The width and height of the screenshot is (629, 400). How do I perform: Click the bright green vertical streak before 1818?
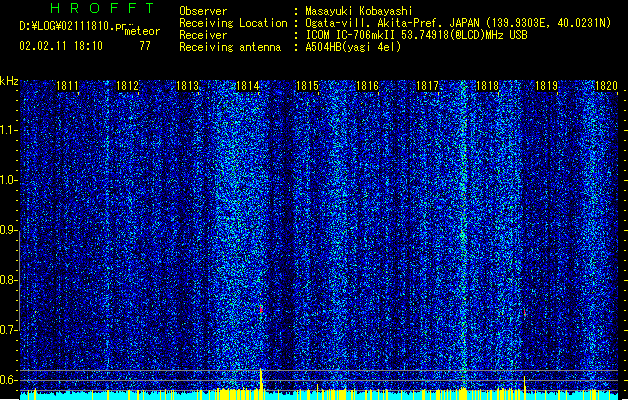[463, 235]
